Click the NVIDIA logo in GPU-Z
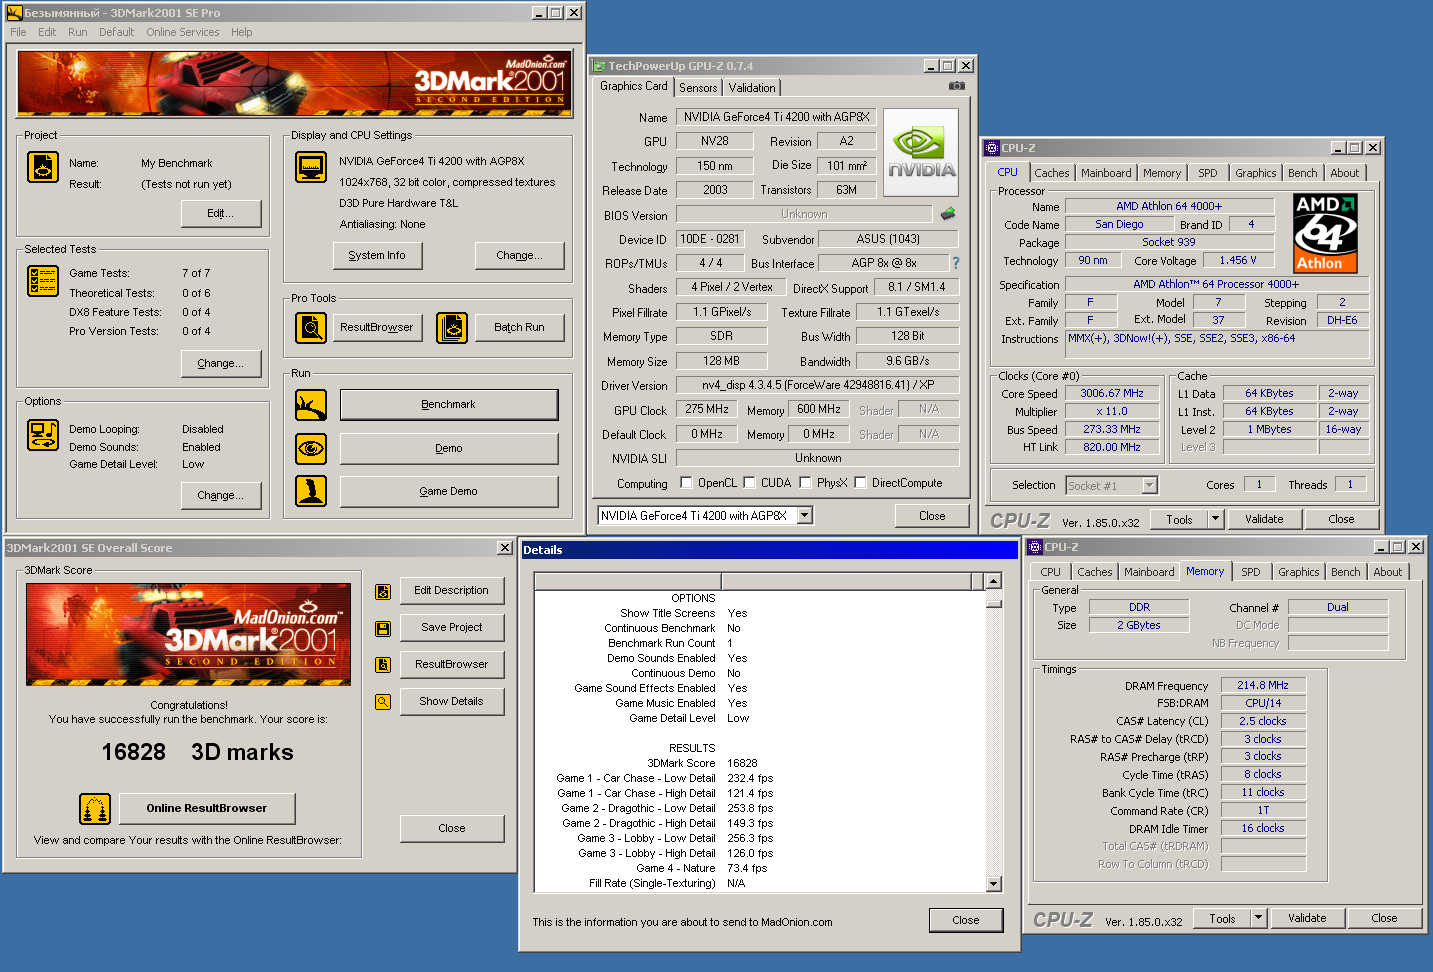 921,153
